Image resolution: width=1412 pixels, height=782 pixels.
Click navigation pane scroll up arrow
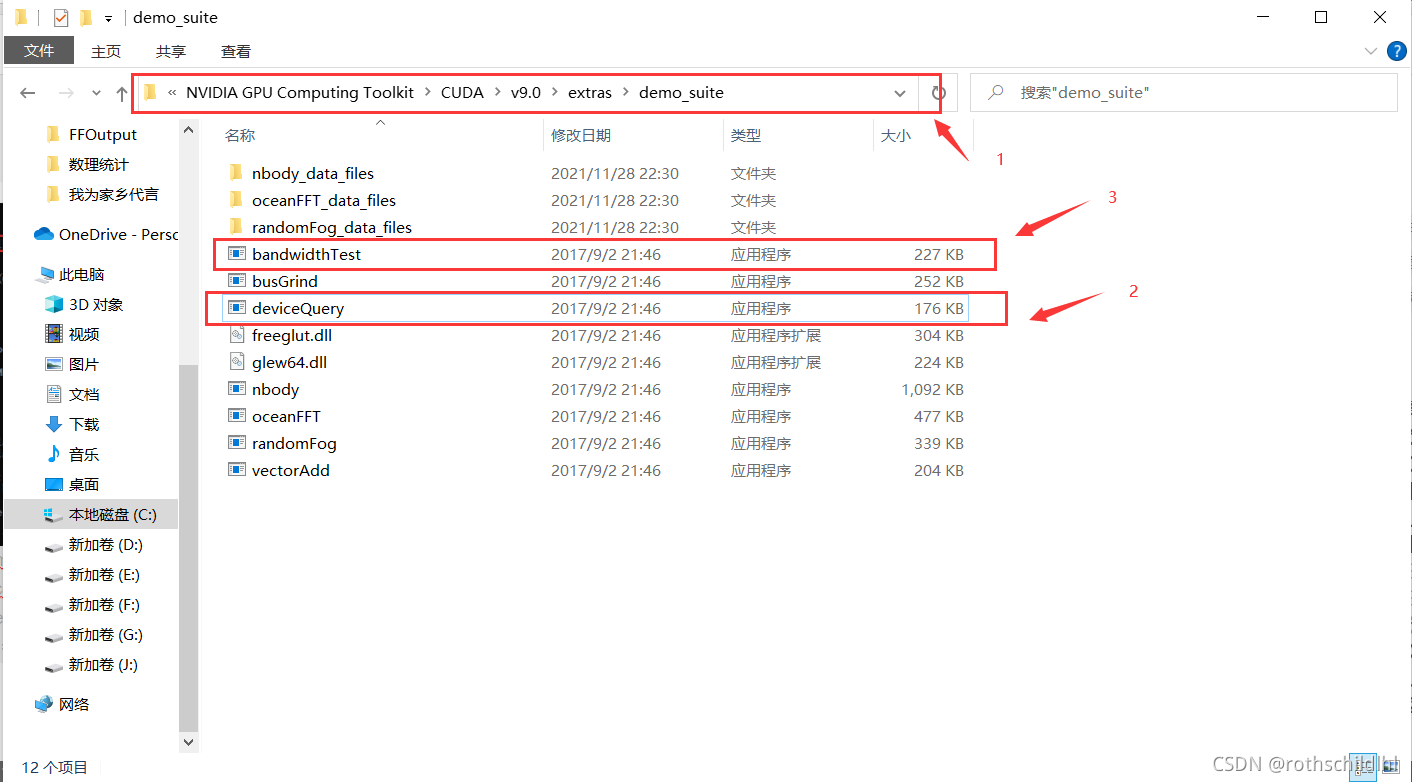coord(189,127)
